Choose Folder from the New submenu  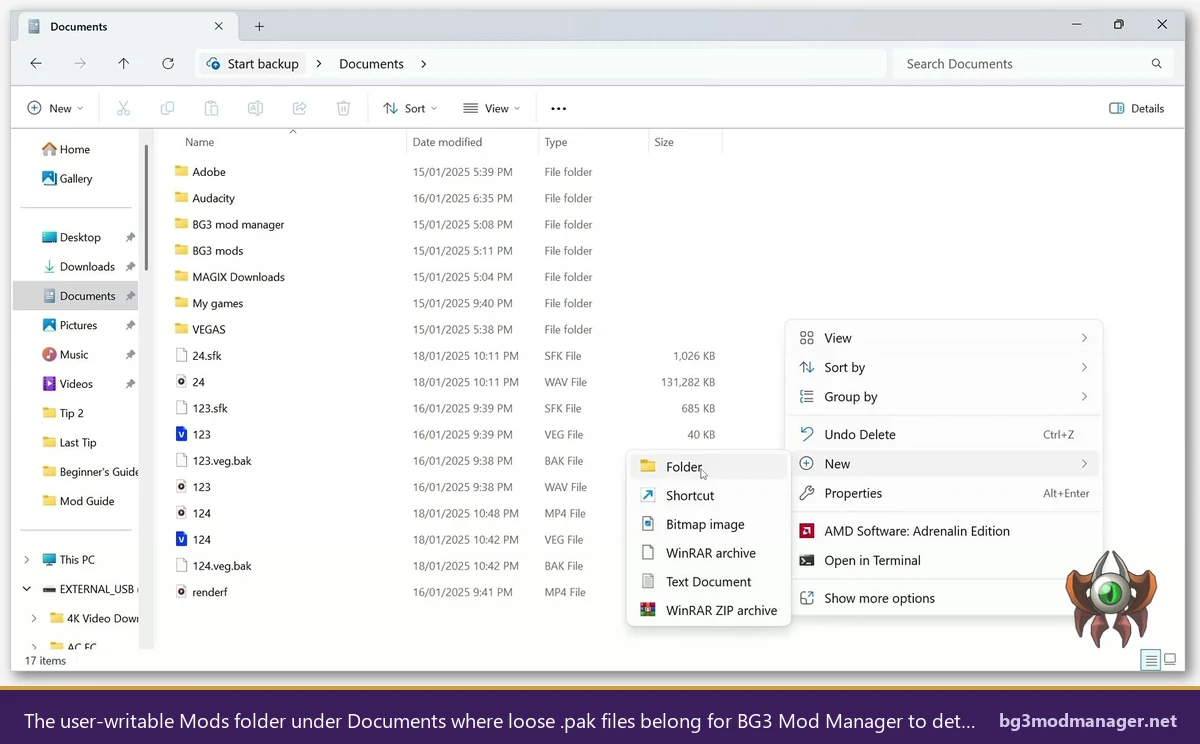click(708, 467)
